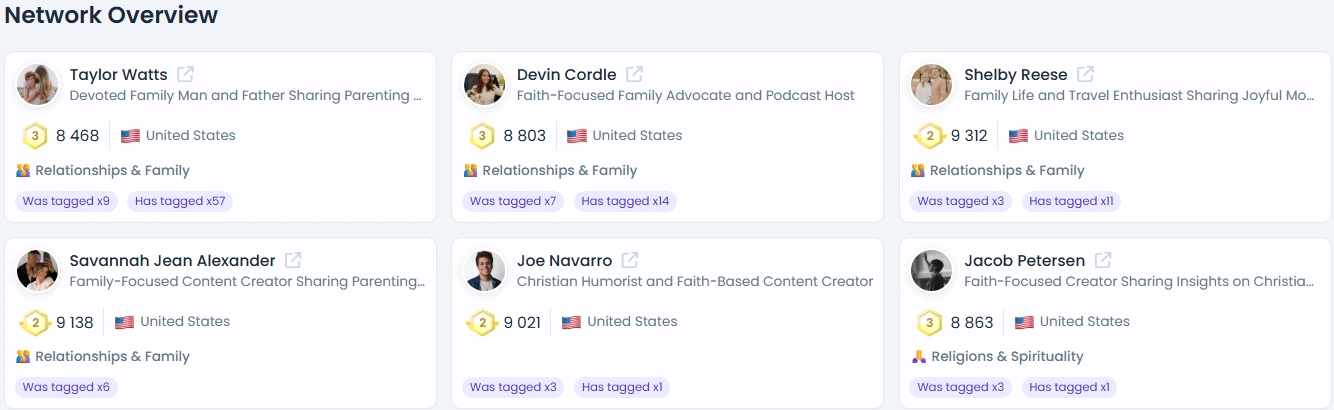Screen dimensions: 1334x410
Task: Open Jacob Petersen name link
Action: pyautogui.click(x=1025, y=261)
